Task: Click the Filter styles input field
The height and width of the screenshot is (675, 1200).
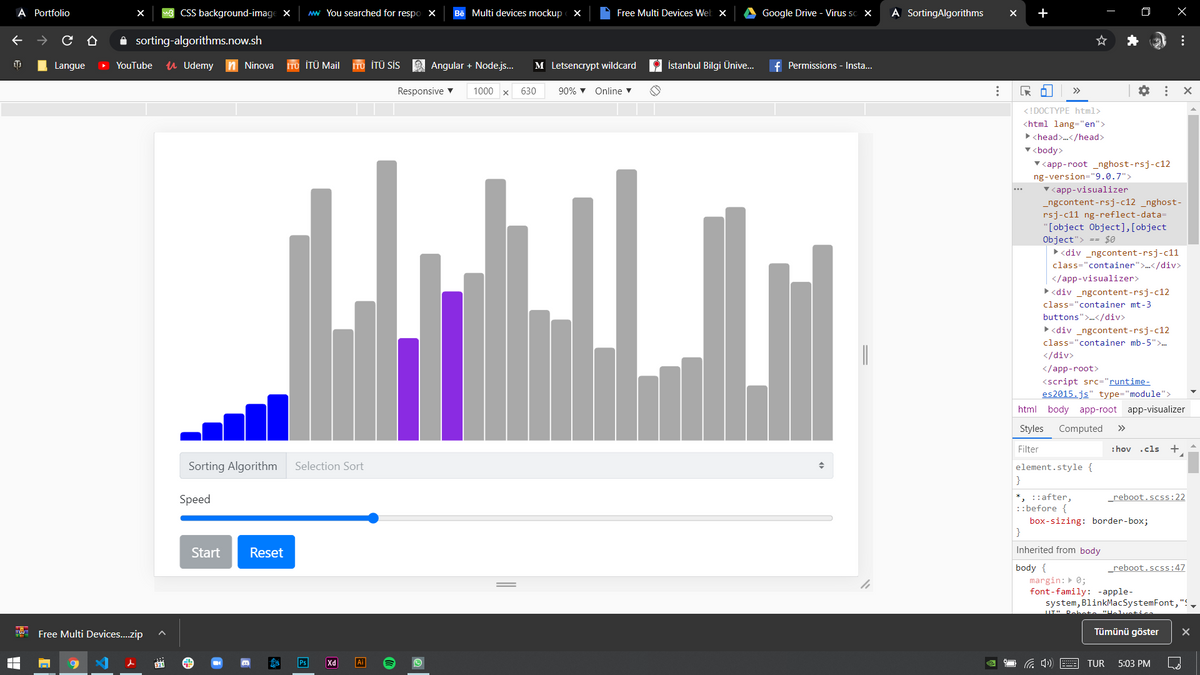Action: tap(1058, 449)
